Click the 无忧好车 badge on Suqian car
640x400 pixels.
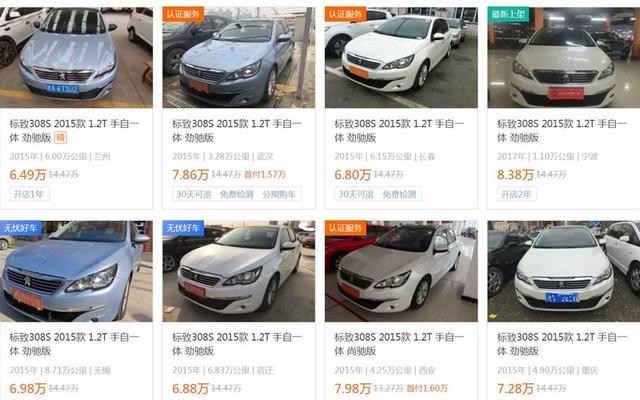click(x=183, y=228)
